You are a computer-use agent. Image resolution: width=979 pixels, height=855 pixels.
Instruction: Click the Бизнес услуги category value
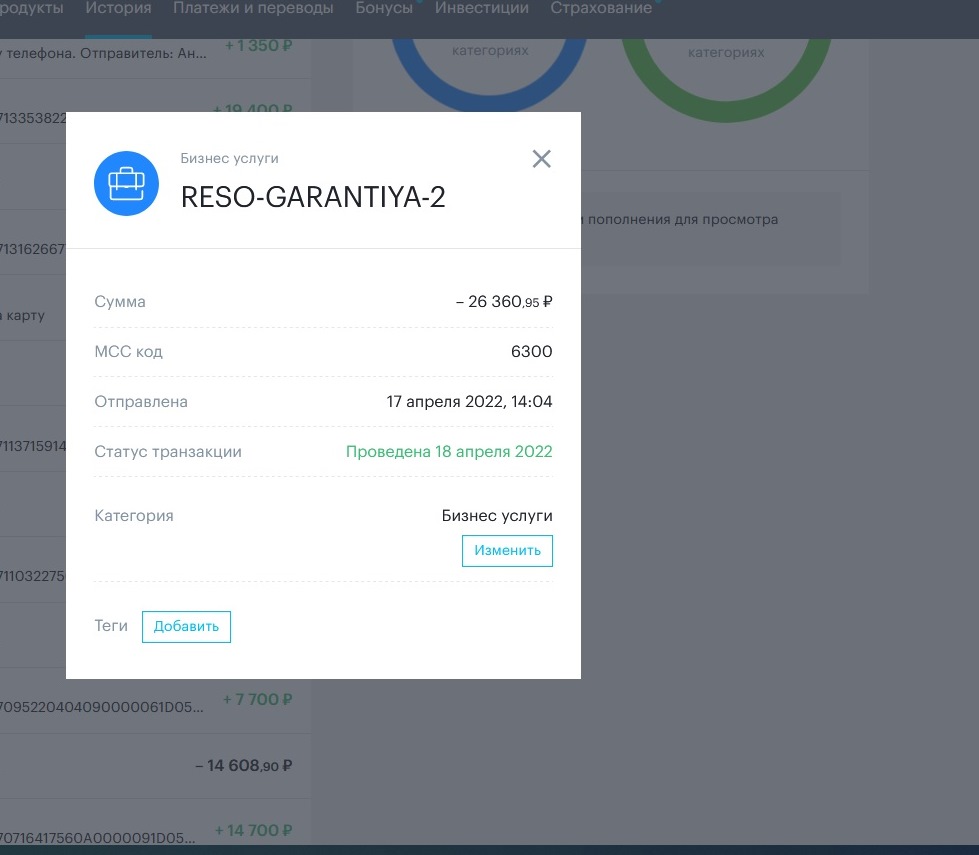pyautogui.click(x=497, y=516)
